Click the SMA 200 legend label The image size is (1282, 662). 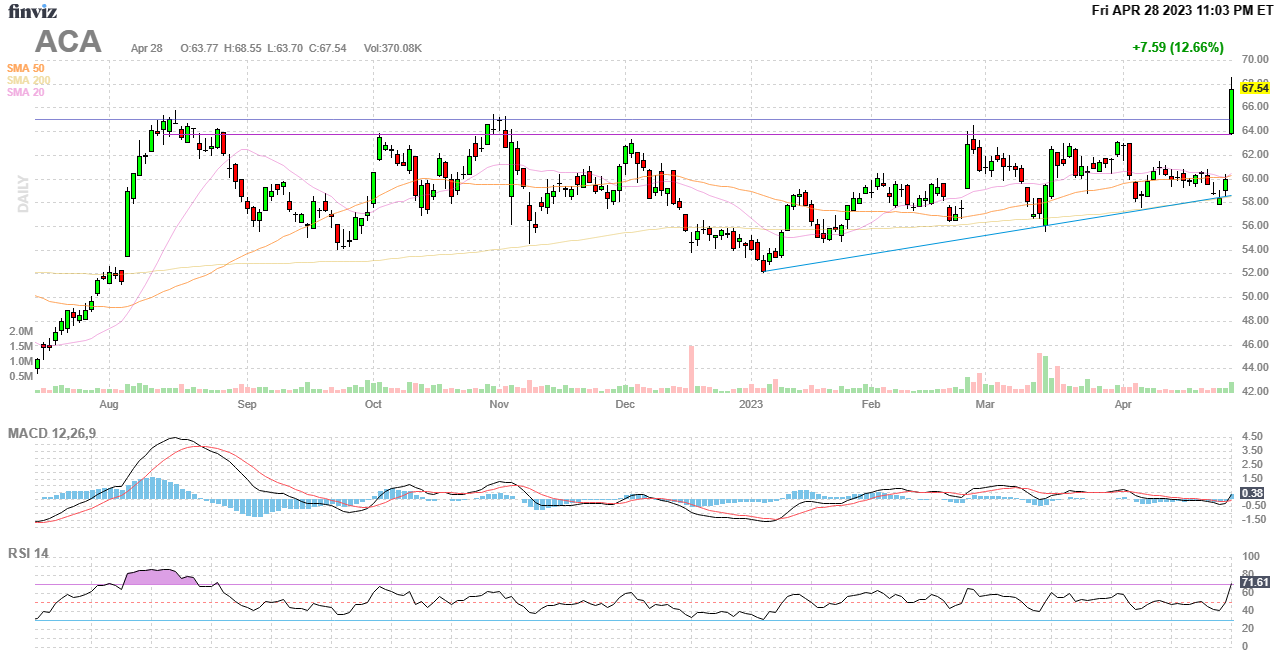[x=28, y=80]
